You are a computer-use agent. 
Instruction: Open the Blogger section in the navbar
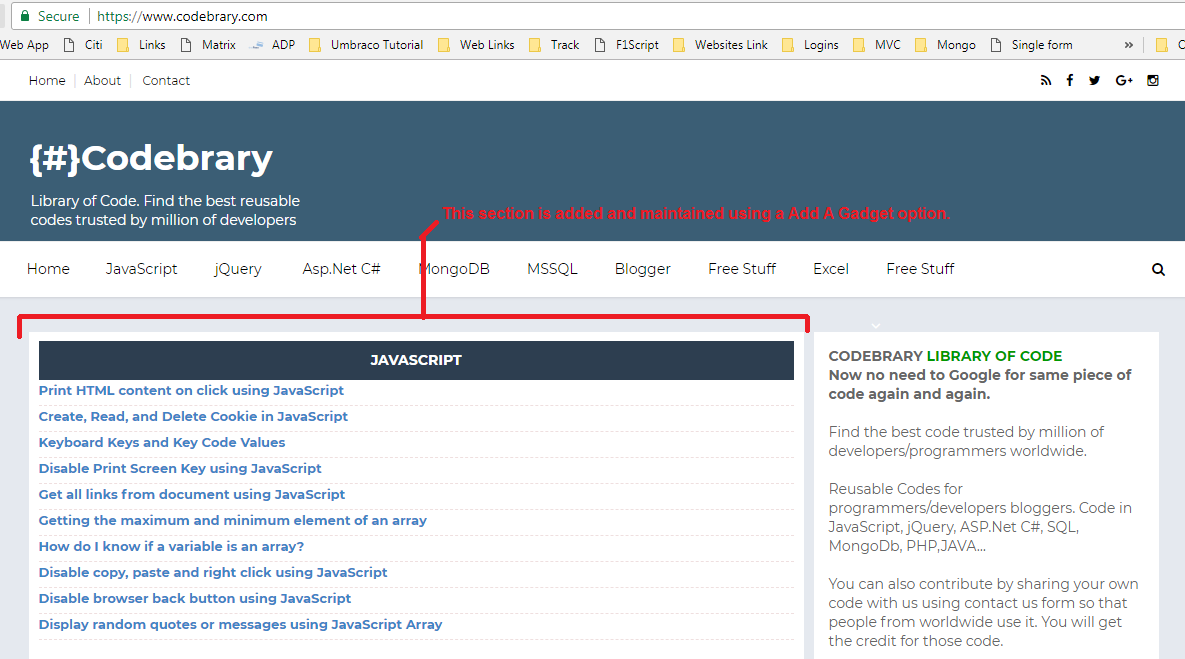pos(643,269)
